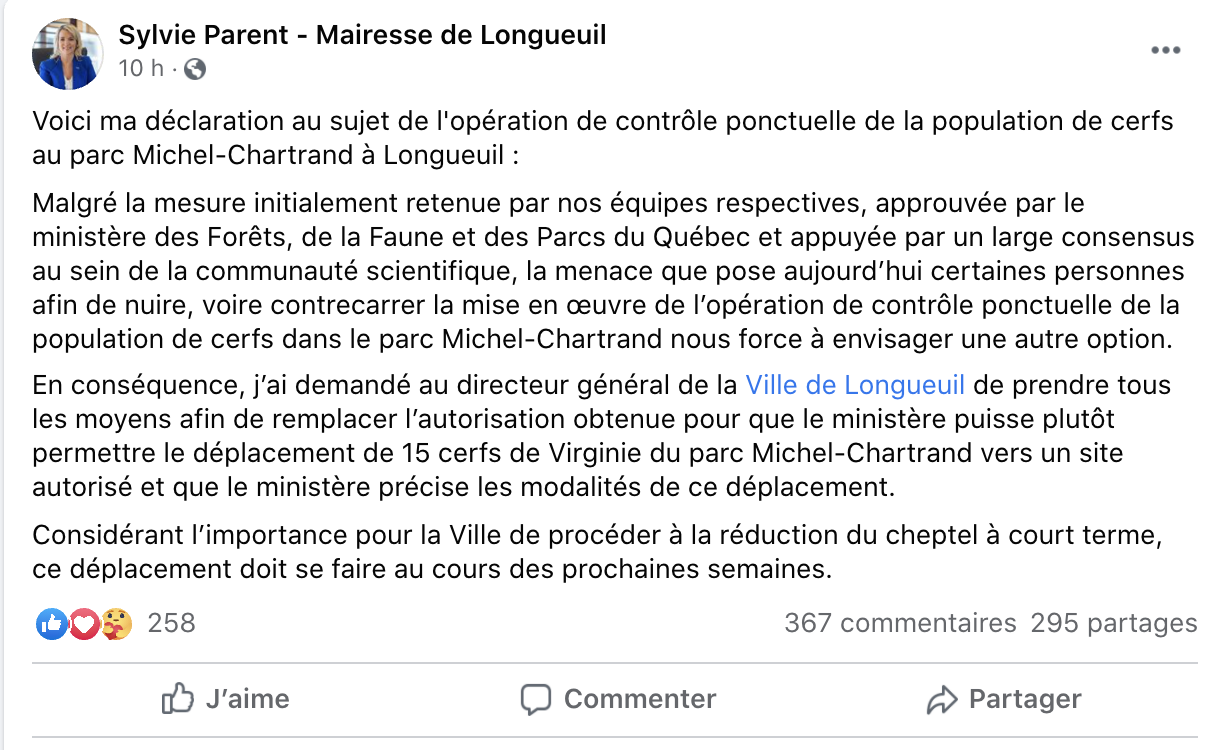1222x750 pixels.
Task: Open the 258 reactions count
Action: pos(171,623)
